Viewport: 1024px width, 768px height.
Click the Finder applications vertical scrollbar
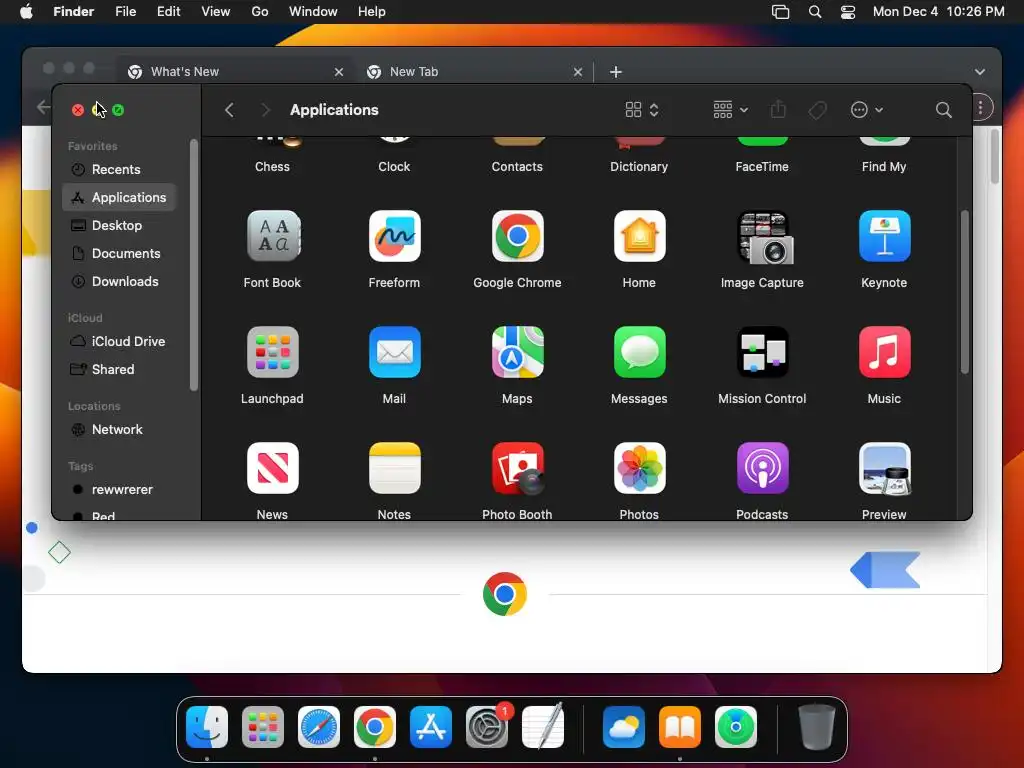pos(965,292)
